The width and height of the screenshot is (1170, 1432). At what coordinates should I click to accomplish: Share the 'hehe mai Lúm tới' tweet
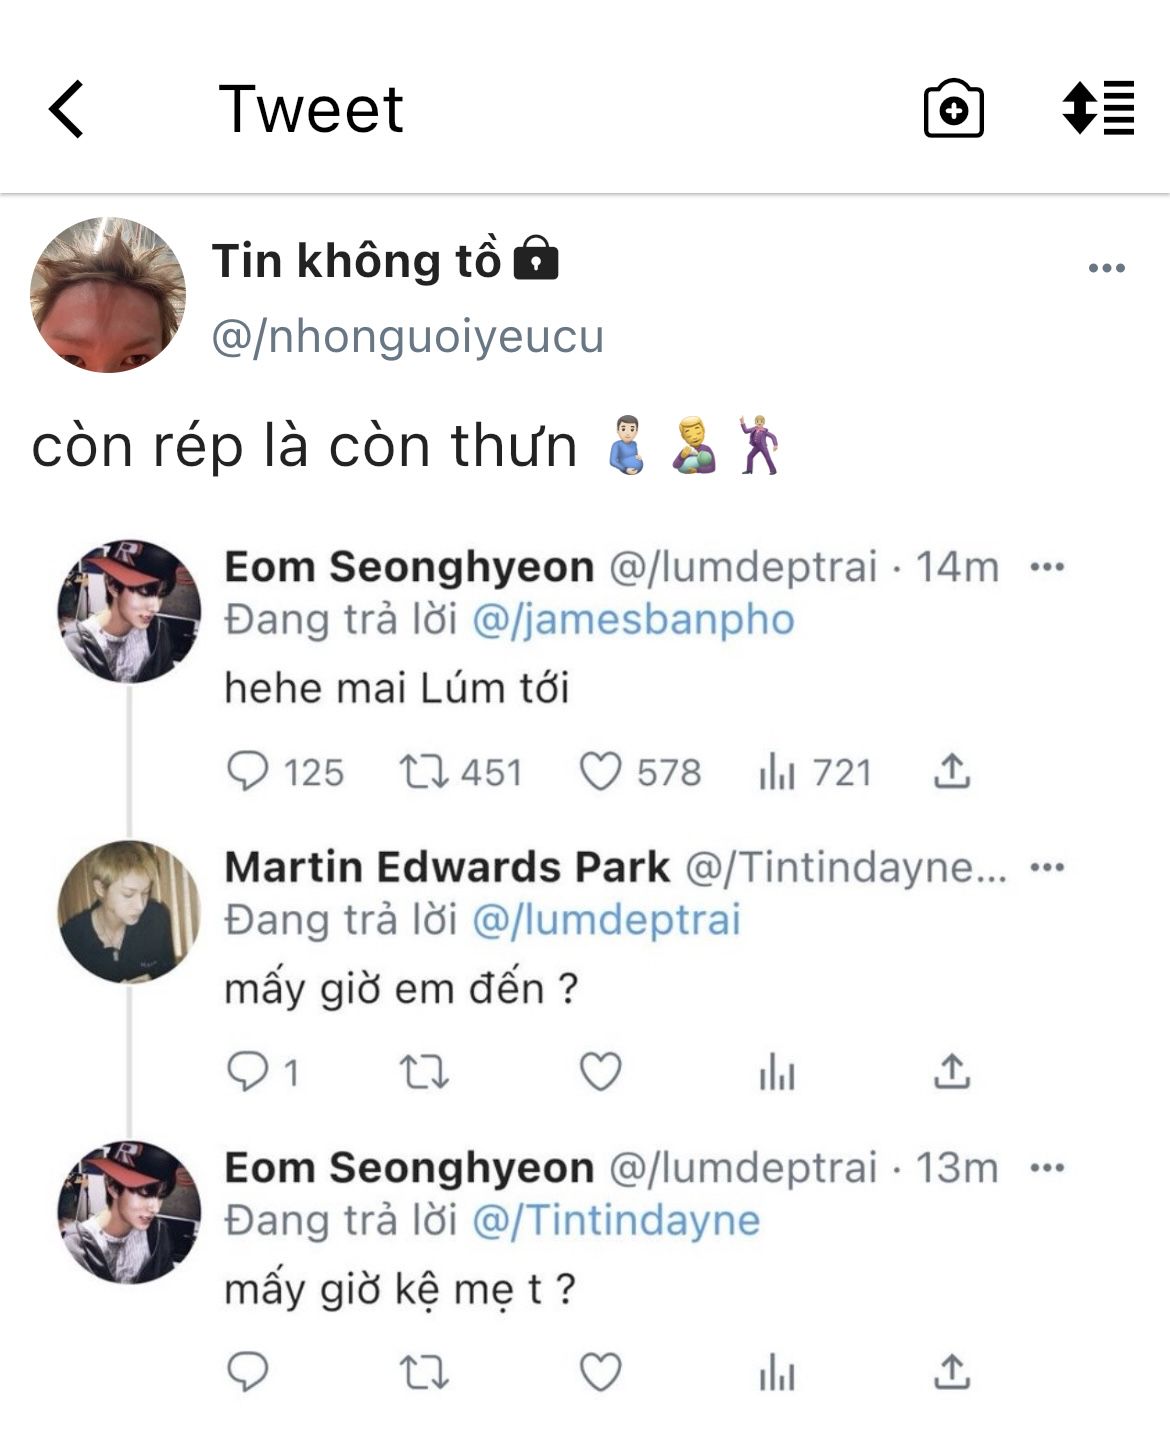[x=951, y=772]
